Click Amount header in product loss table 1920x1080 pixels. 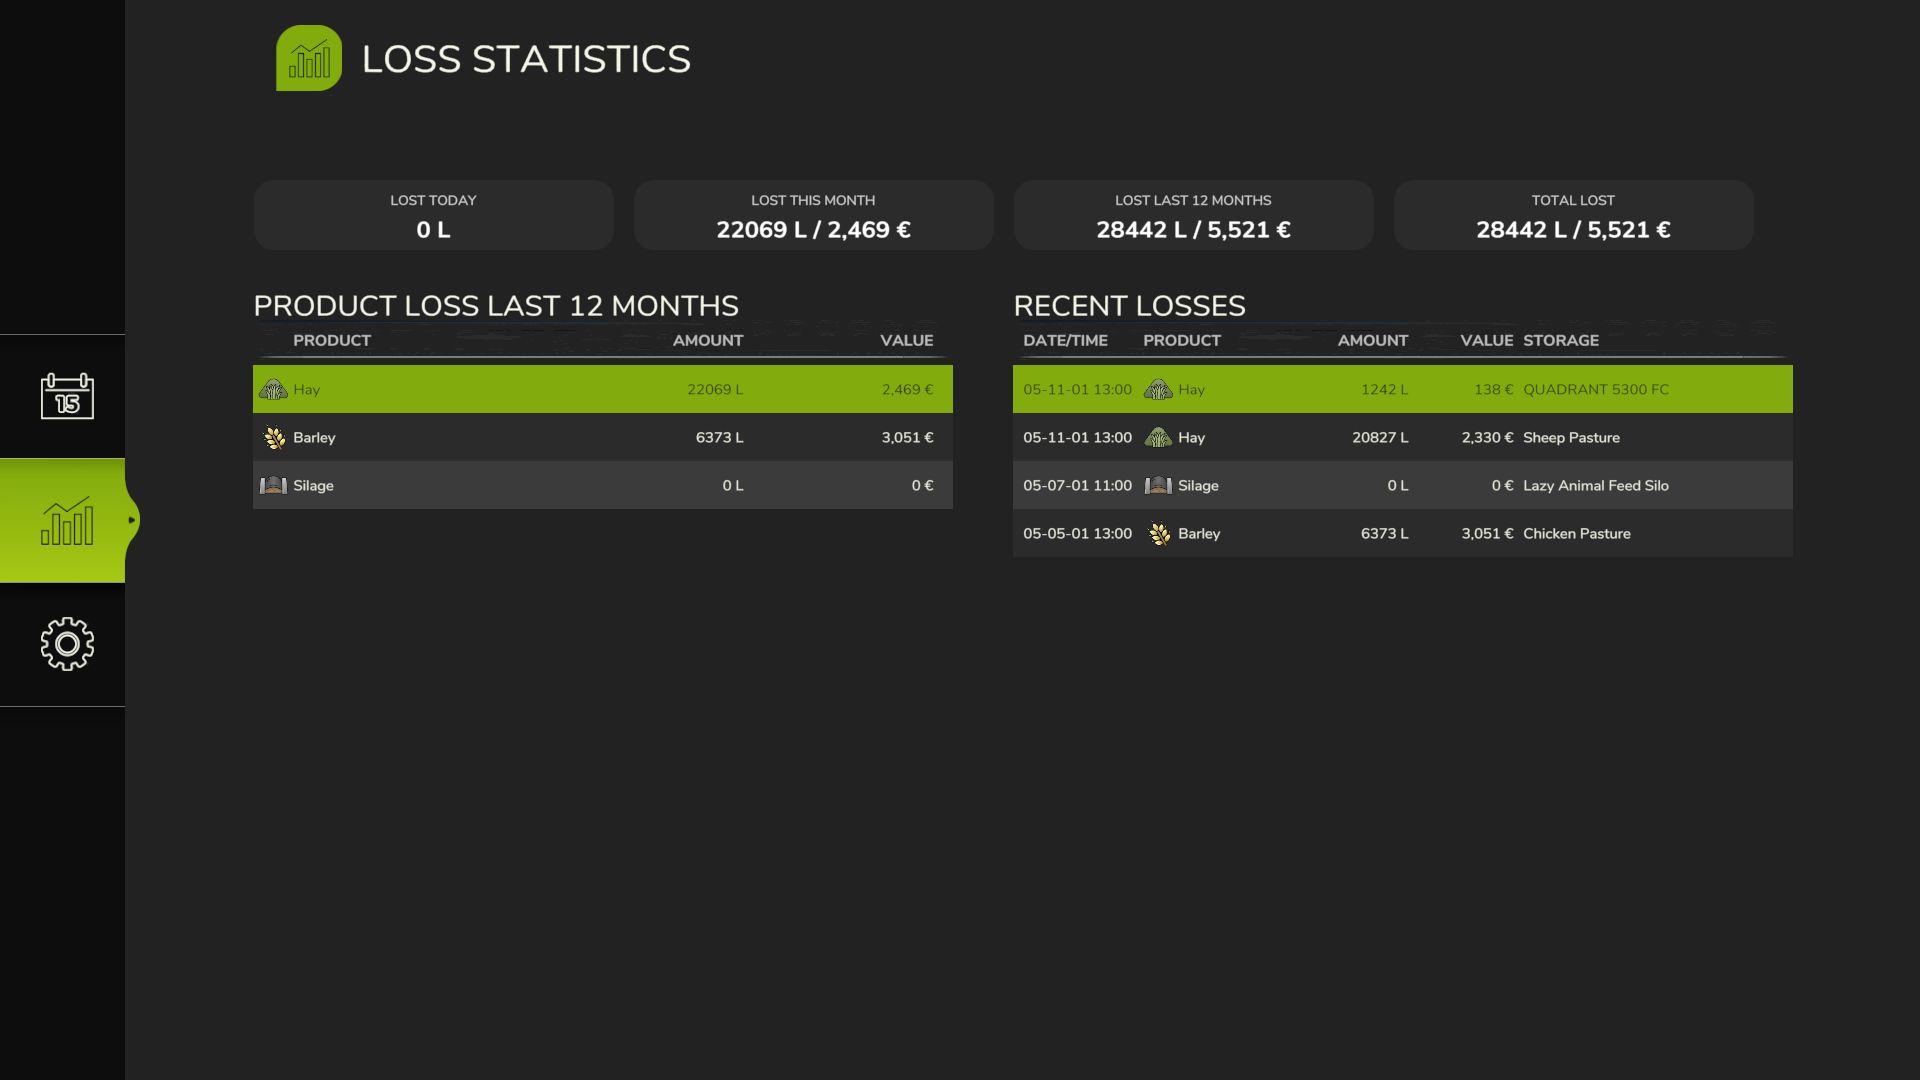[x=707, y=341]
